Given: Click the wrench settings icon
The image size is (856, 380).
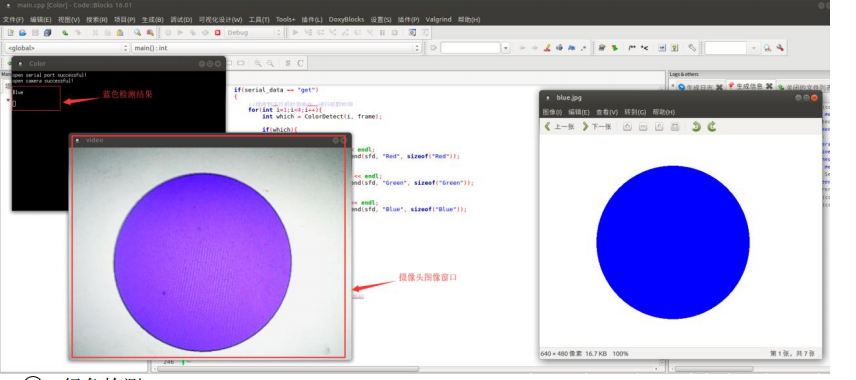Looking at the screenshot, I should pyautogui.click(x=780, y=48).
